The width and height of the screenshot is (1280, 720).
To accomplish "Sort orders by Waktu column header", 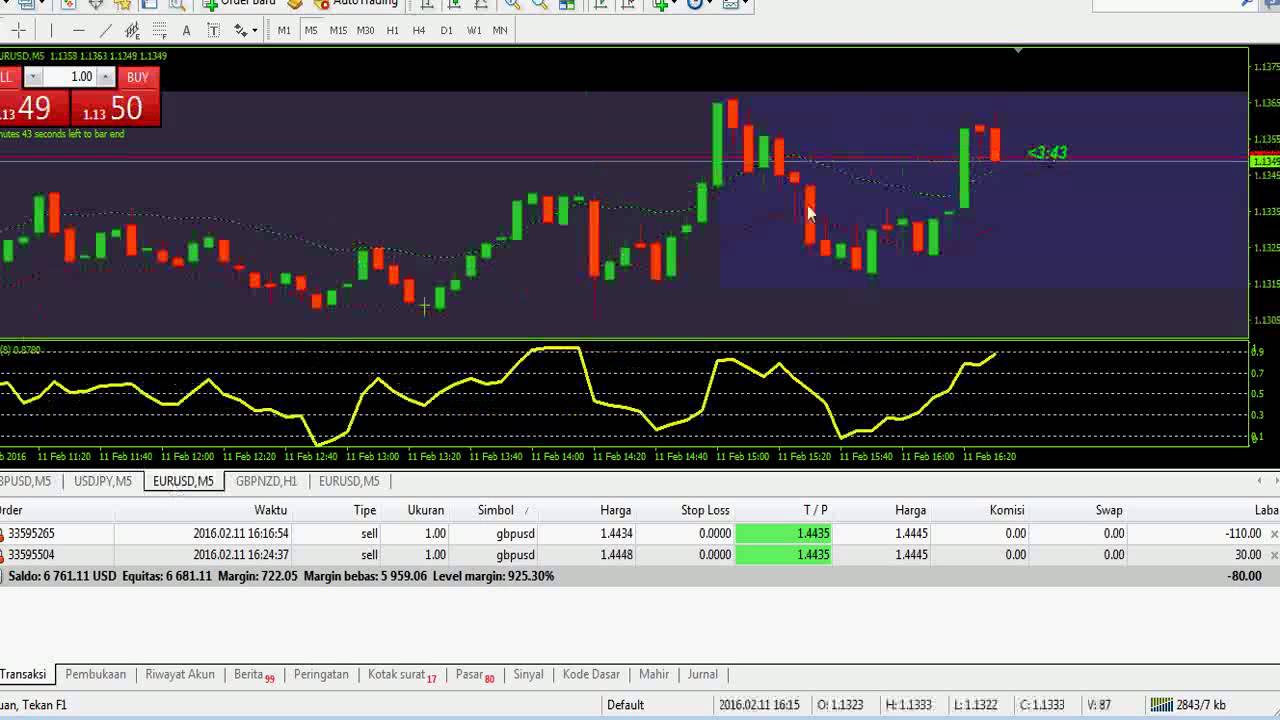I will tap(270, 510).
